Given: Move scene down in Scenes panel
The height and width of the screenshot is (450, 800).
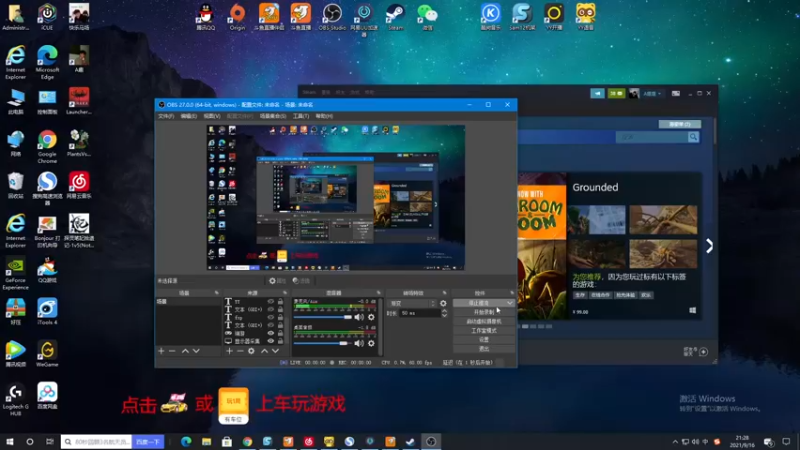Looking at the screenshot, I should coord(196,351).
